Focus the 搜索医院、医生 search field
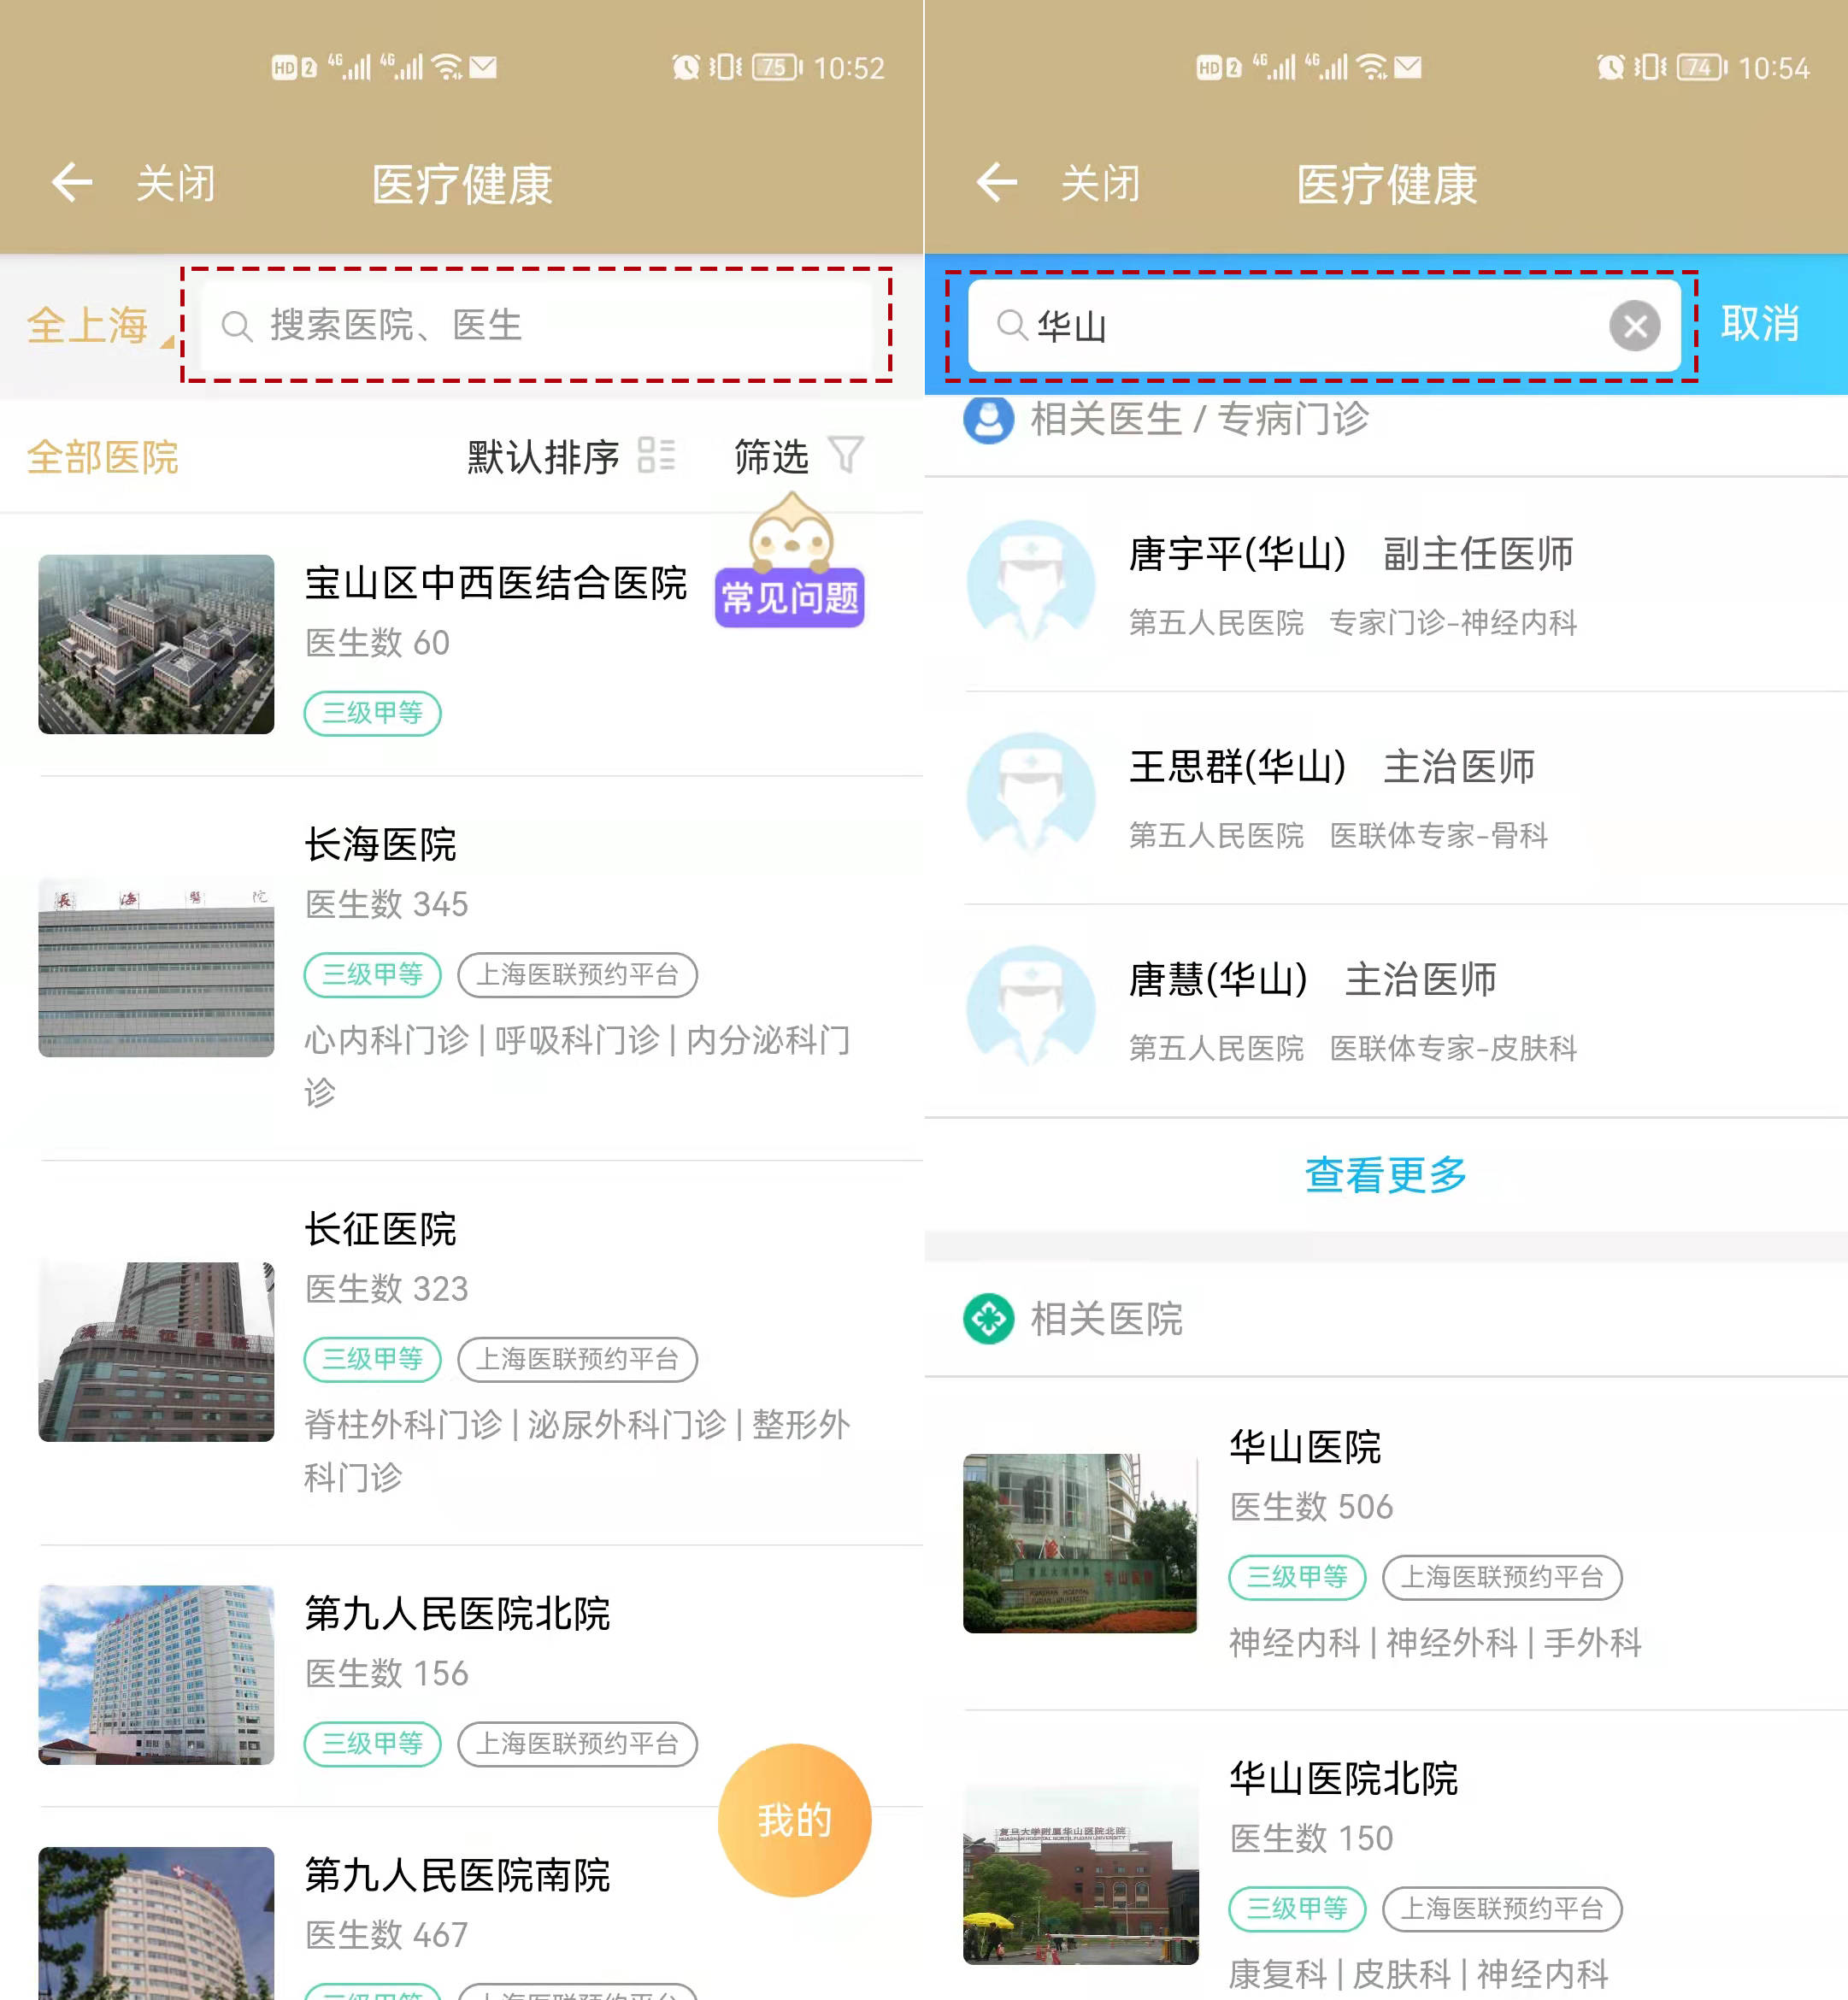 tap(537, 325)
